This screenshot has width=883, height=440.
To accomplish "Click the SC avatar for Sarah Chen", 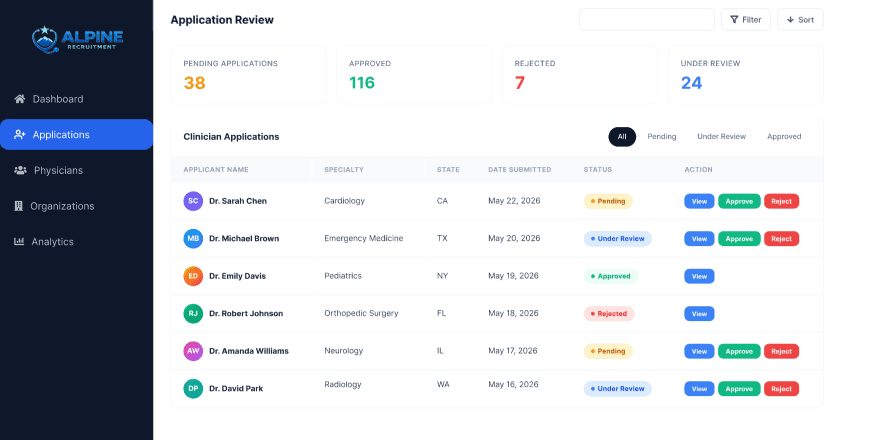I will (193, 201).
